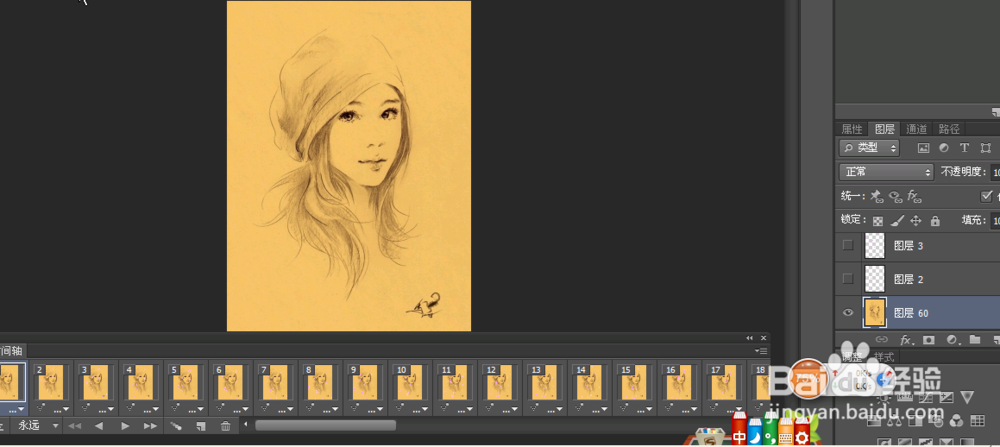Click timeline scroll-left arrow
Screen dimensions: 1000x447
pyautogui.click(x=246, y=425)
